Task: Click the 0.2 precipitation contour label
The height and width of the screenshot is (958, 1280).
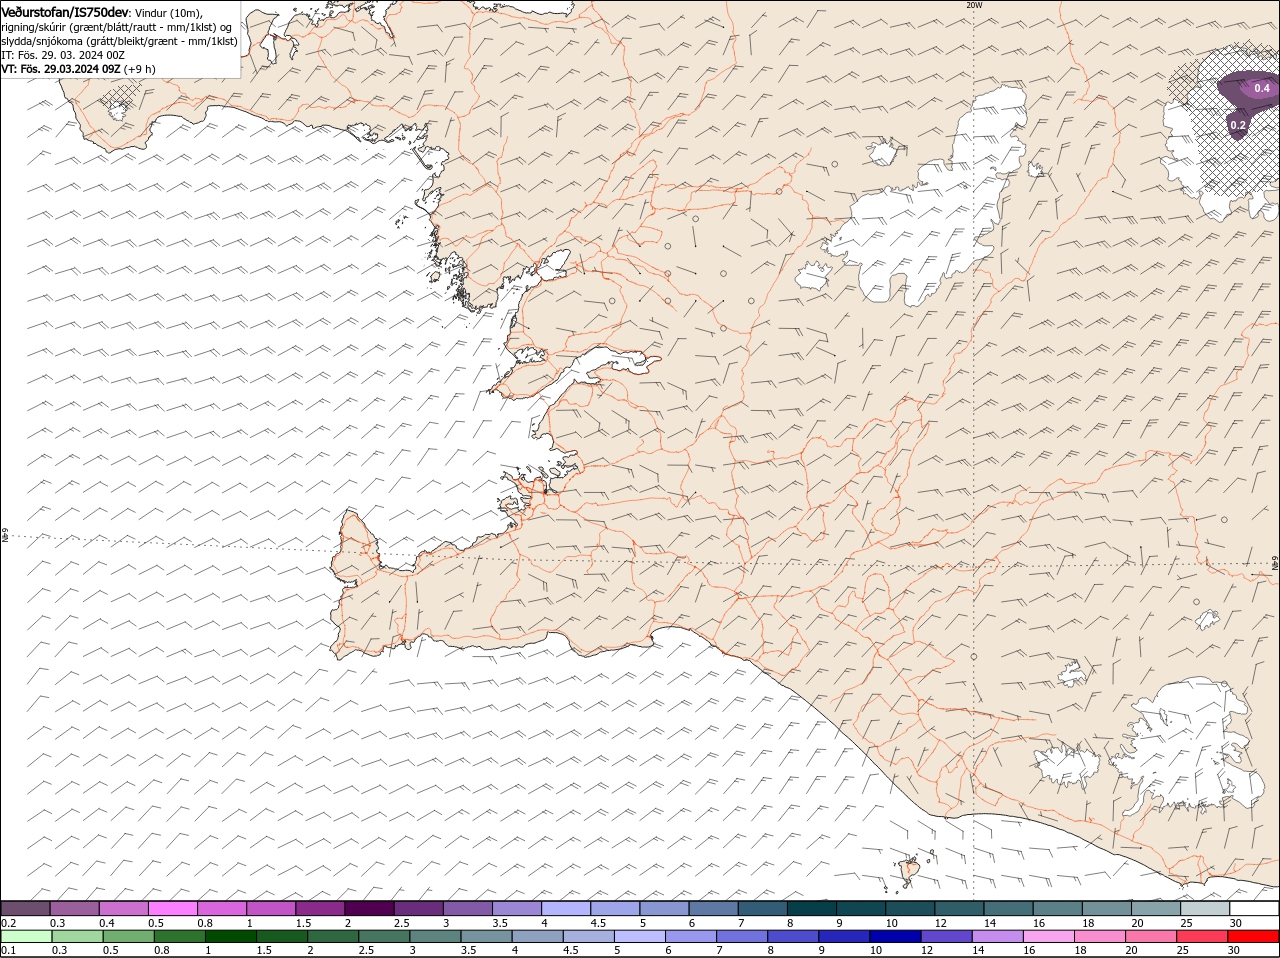Action: (1238, 125)
